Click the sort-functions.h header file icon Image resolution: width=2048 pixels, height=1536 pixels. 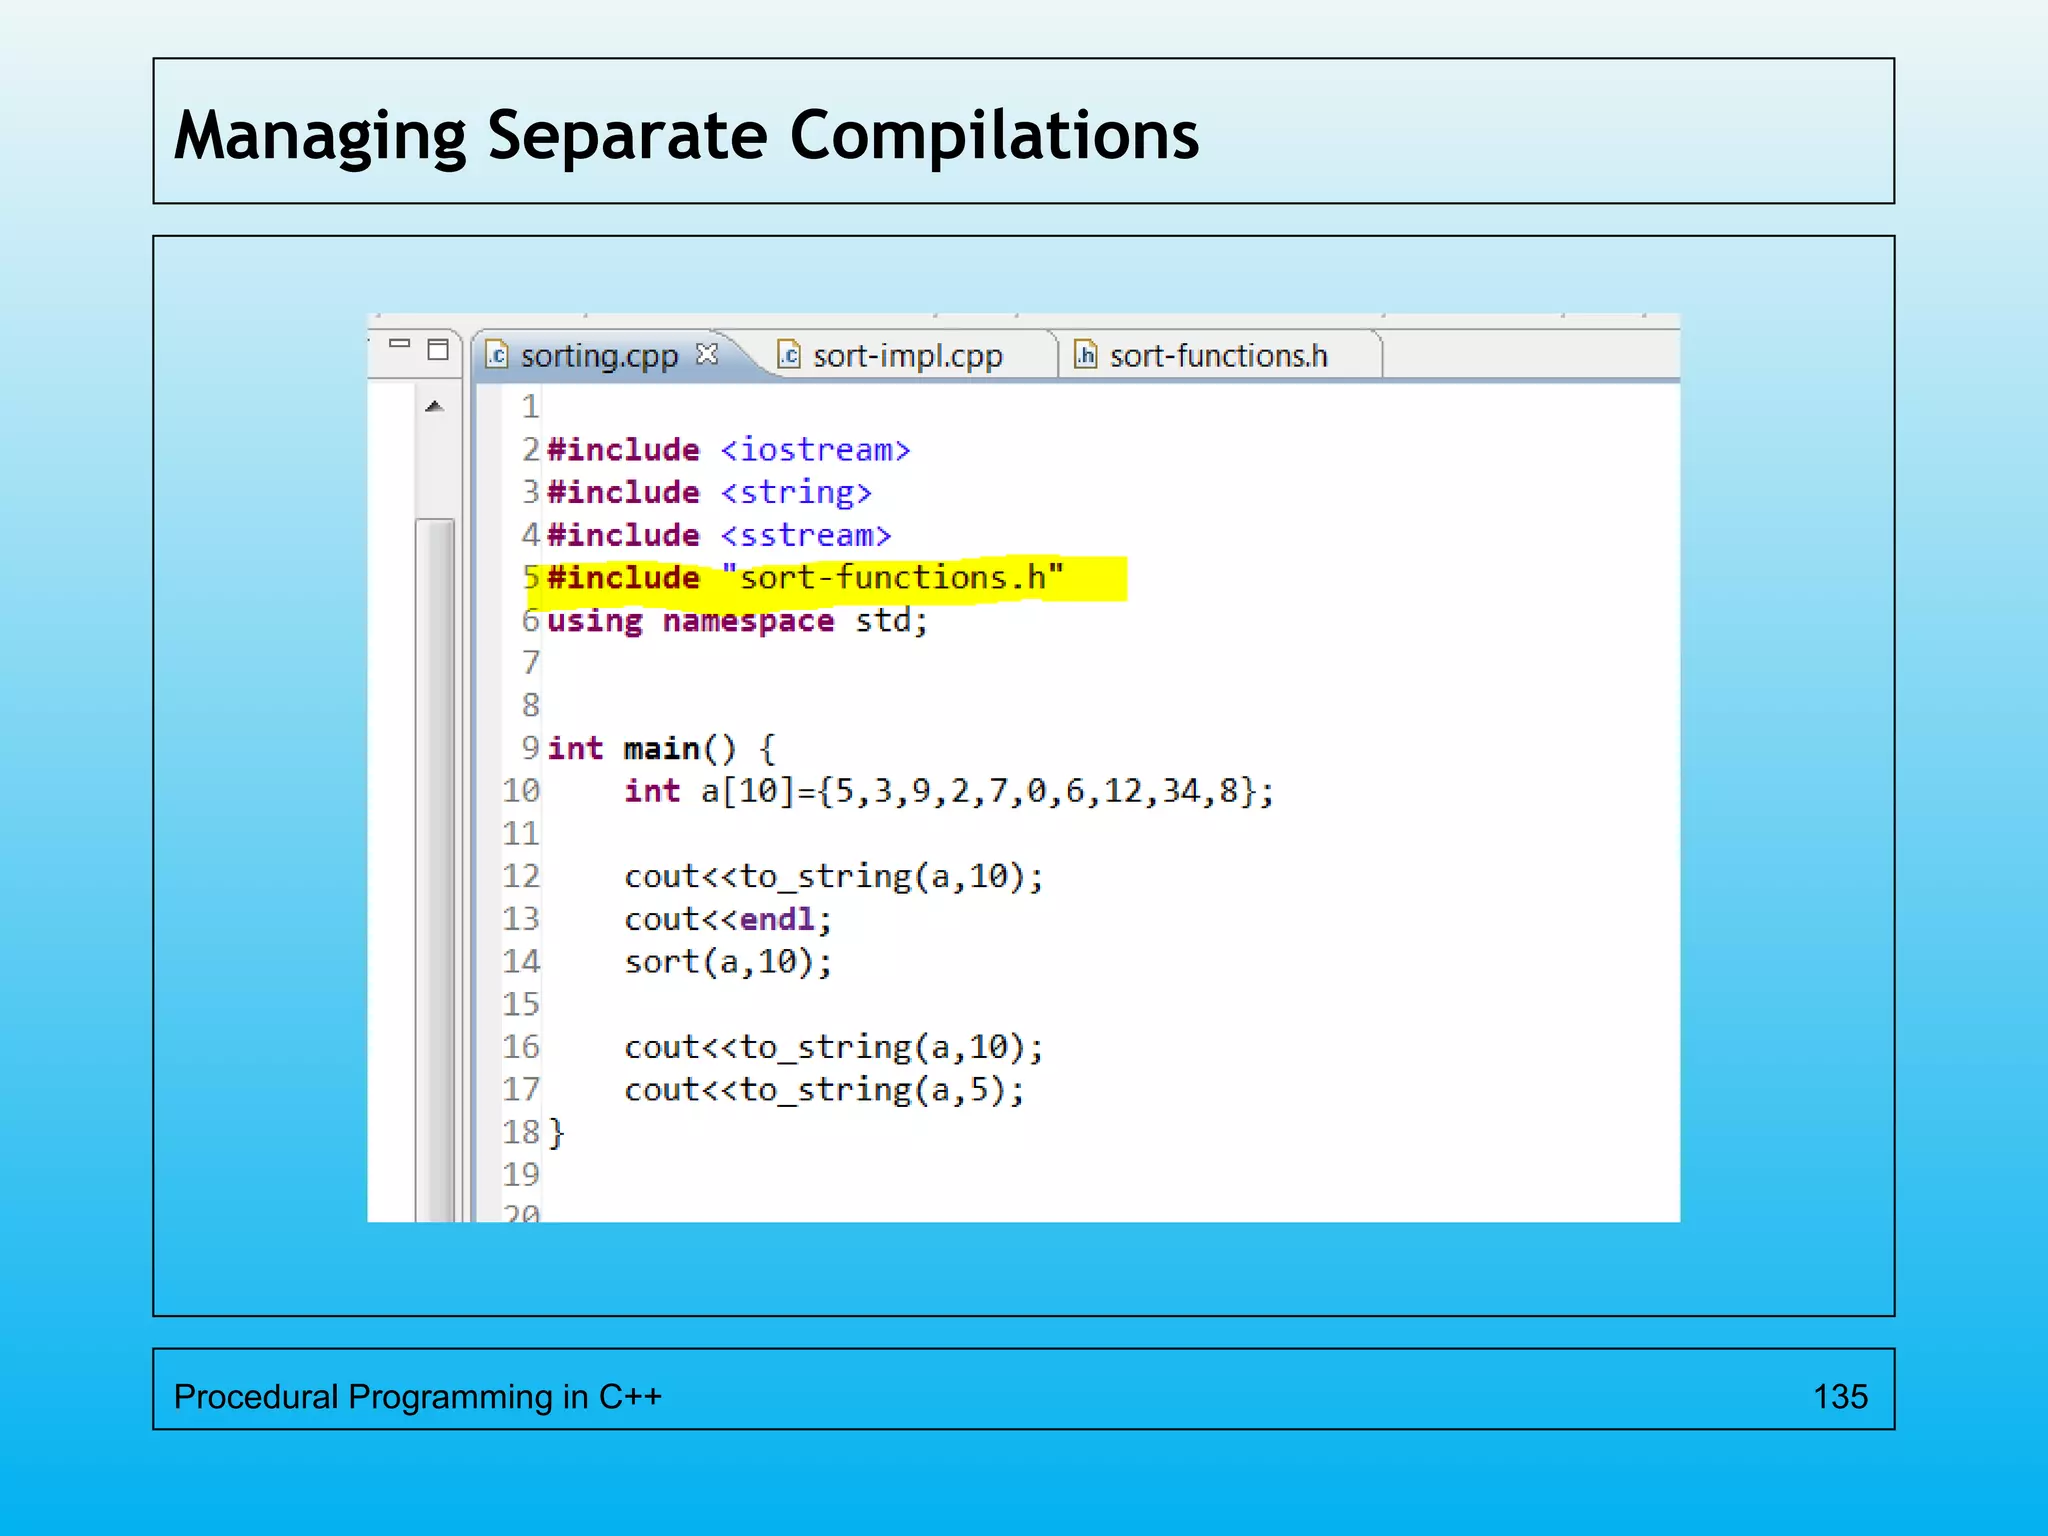coord(1085,355)
